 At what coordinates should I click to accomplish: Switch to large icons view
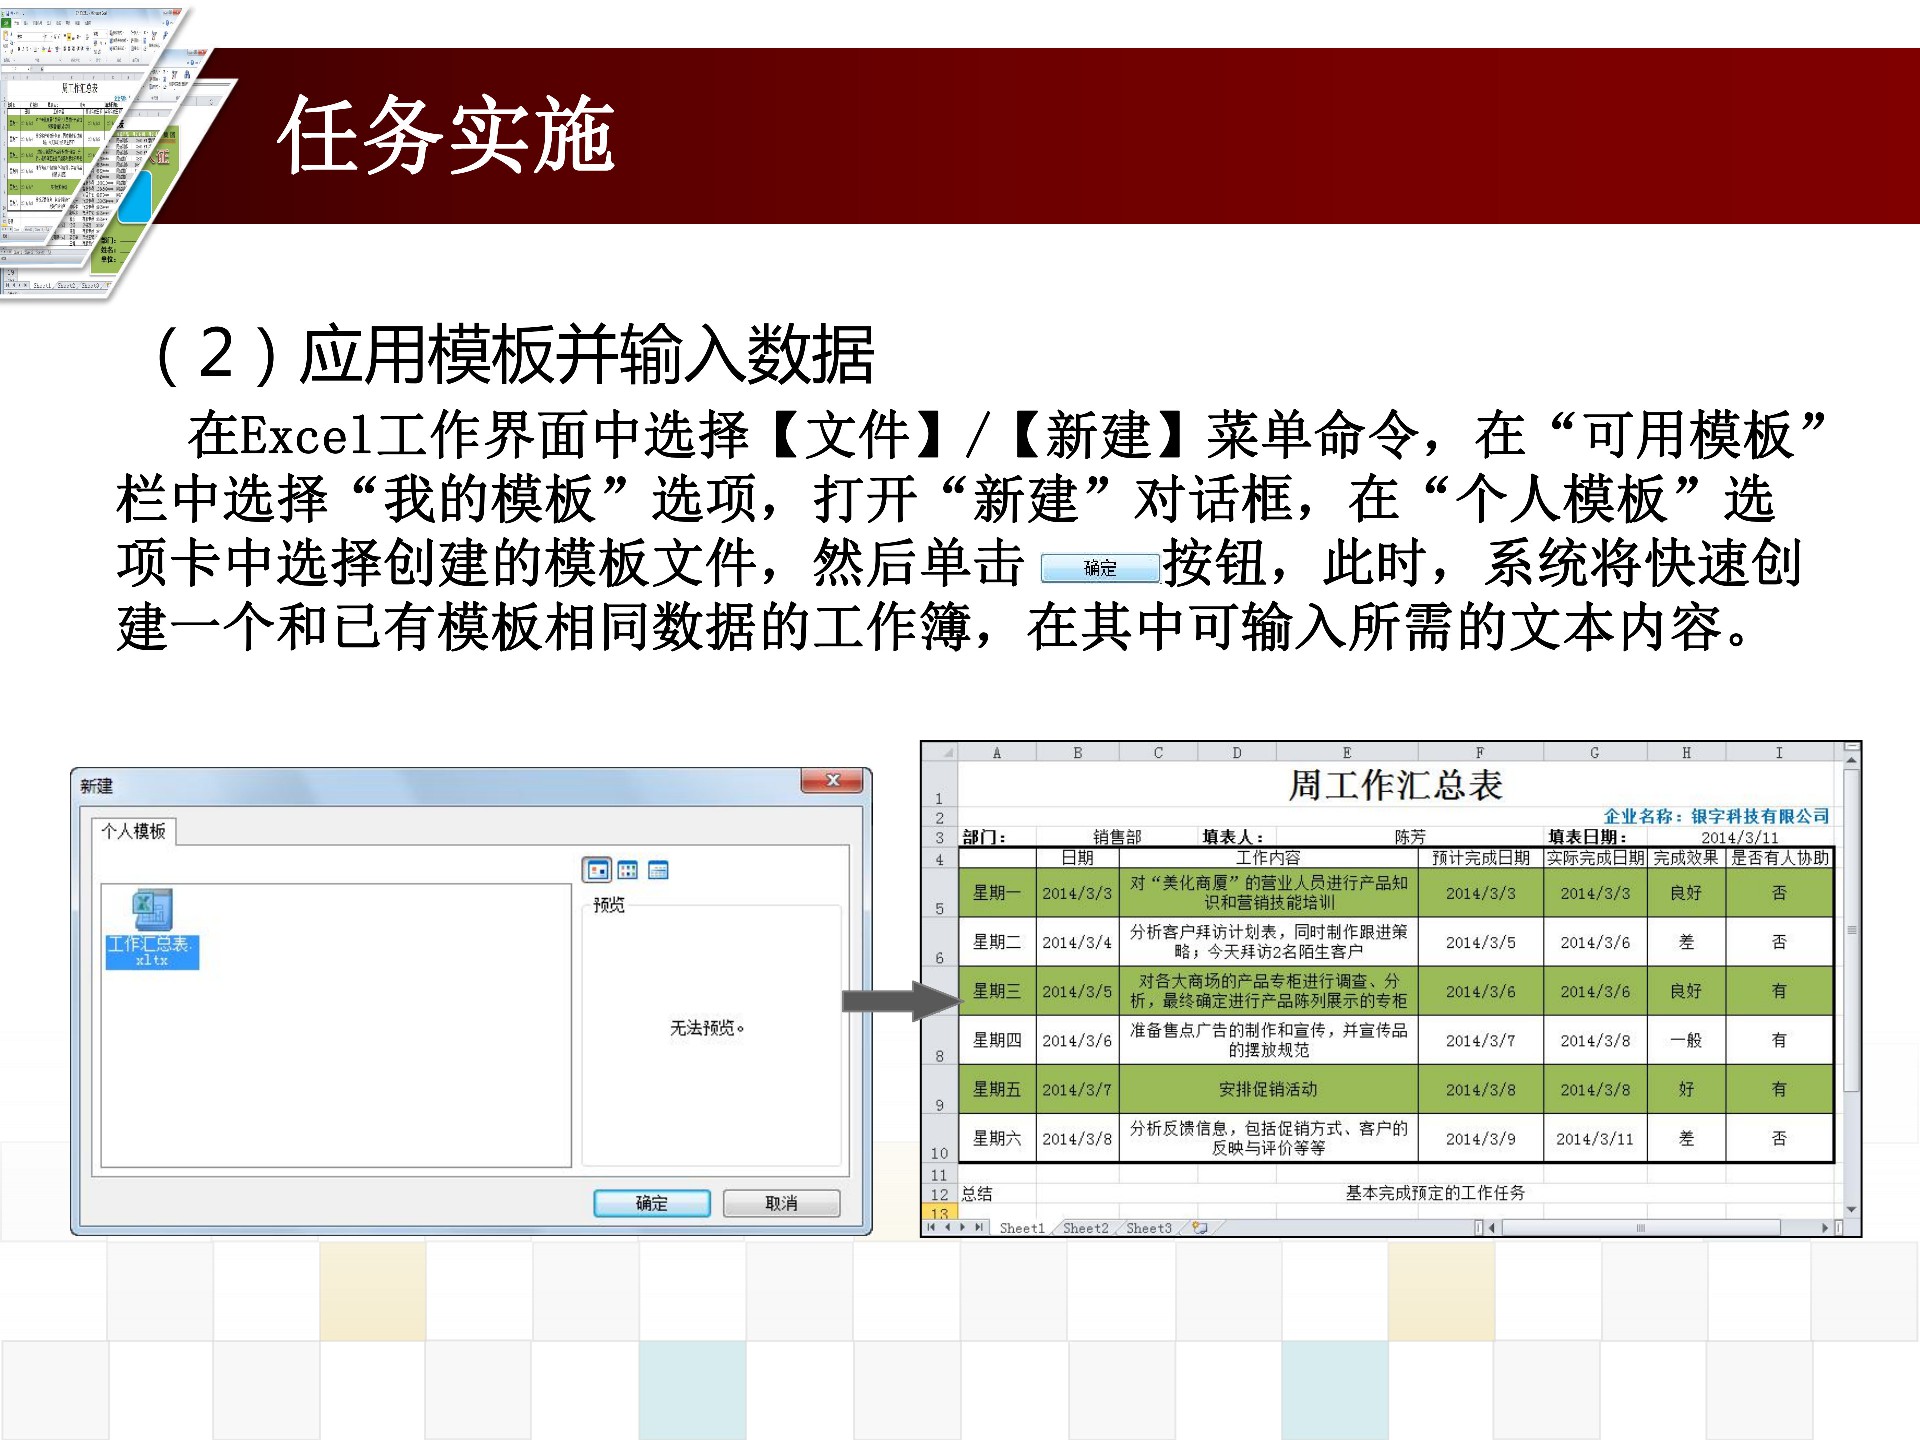coord(597,870)
